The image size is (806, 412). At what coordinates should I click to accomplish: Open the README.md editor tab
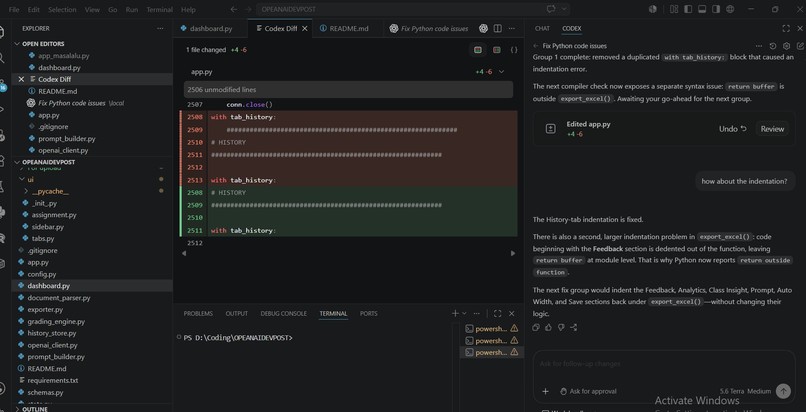(x=349, y=29)
